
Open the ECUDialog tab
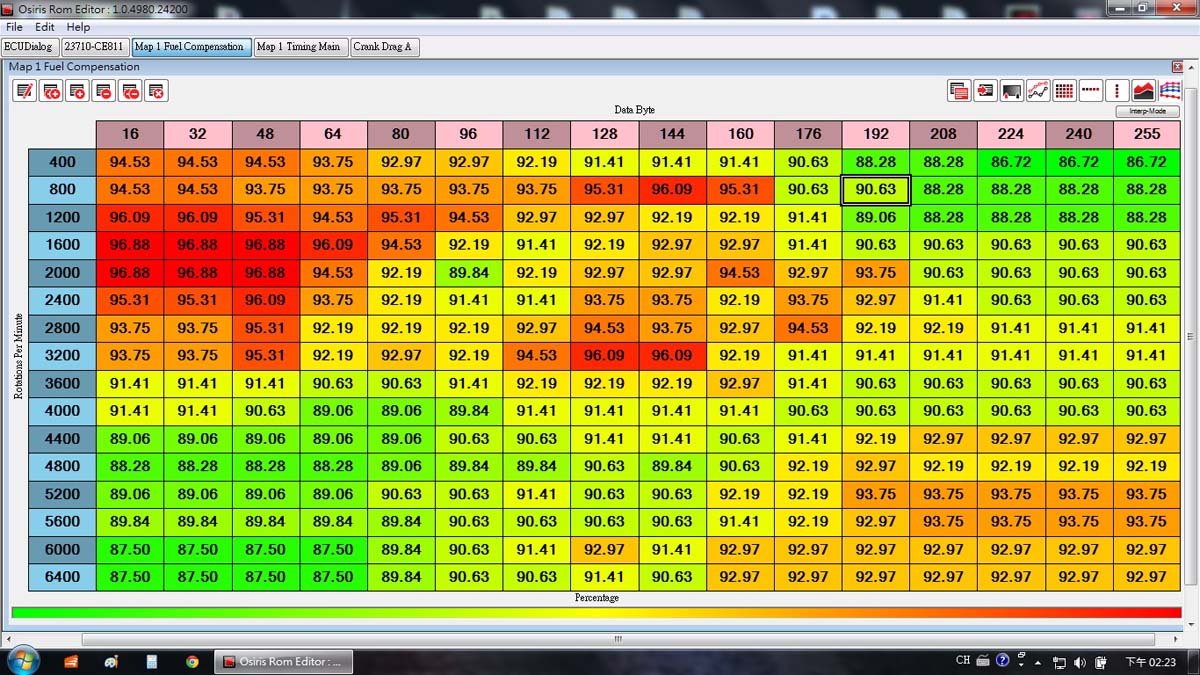click(28, 47)
